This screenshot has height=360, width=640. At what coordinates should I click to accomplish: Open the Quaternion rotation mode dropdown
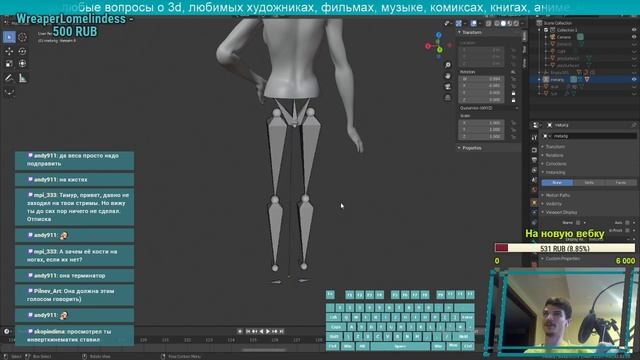pyautogui.click(x=489, y=108)
